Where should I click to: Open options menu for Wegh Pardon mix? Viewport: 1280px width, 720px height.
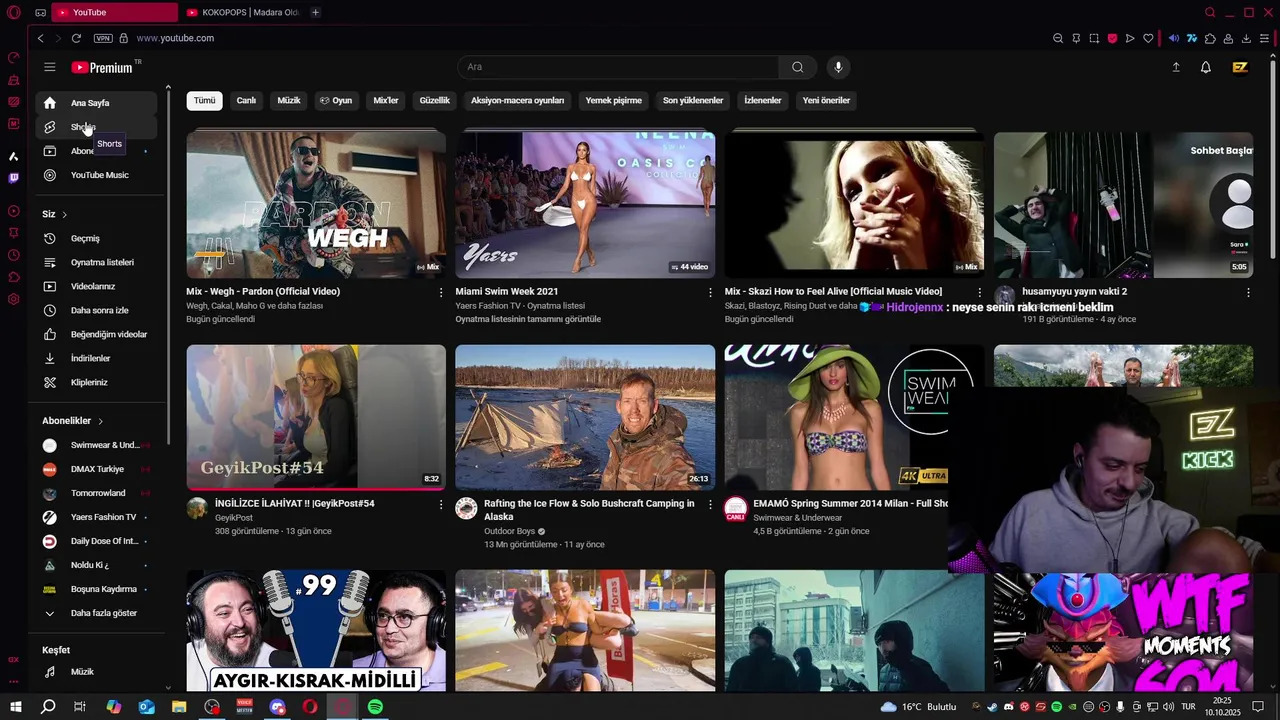pyautogui.click(x=441, y=292)
